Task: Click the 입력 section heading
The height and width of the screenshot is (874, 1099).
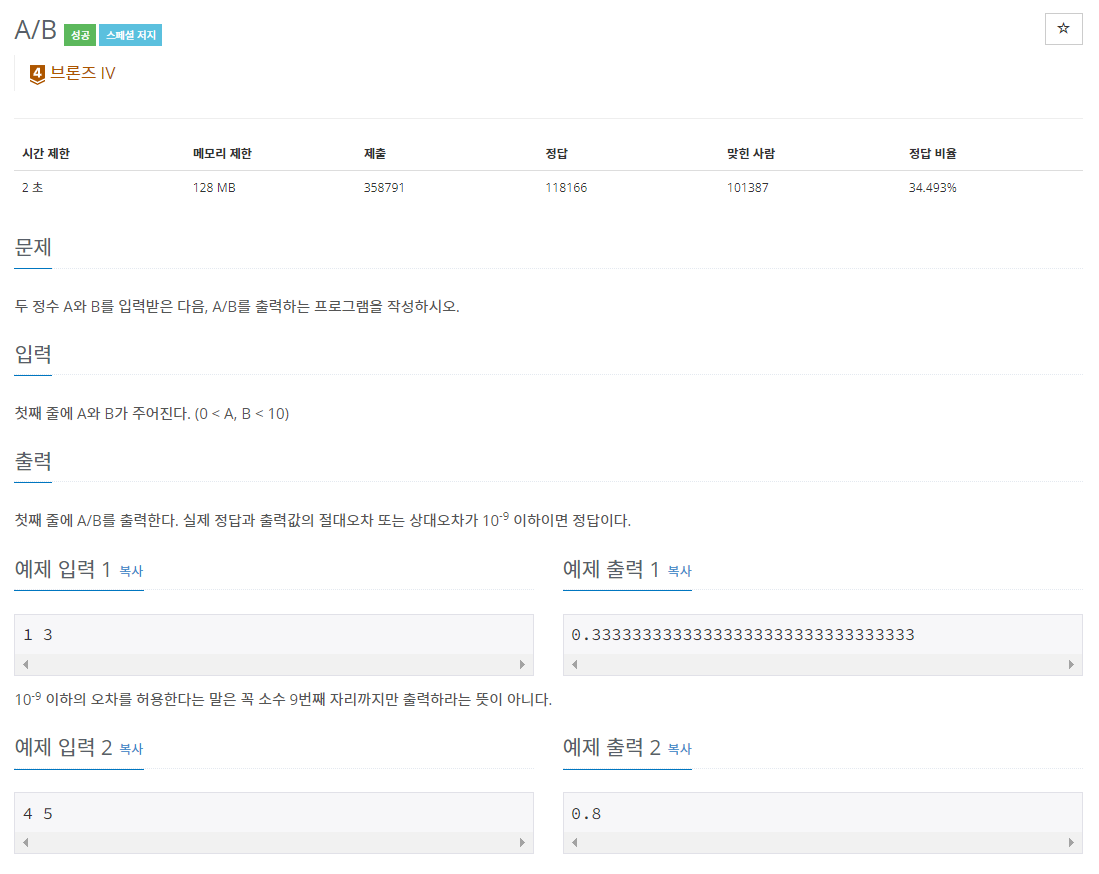Action: 33,354
